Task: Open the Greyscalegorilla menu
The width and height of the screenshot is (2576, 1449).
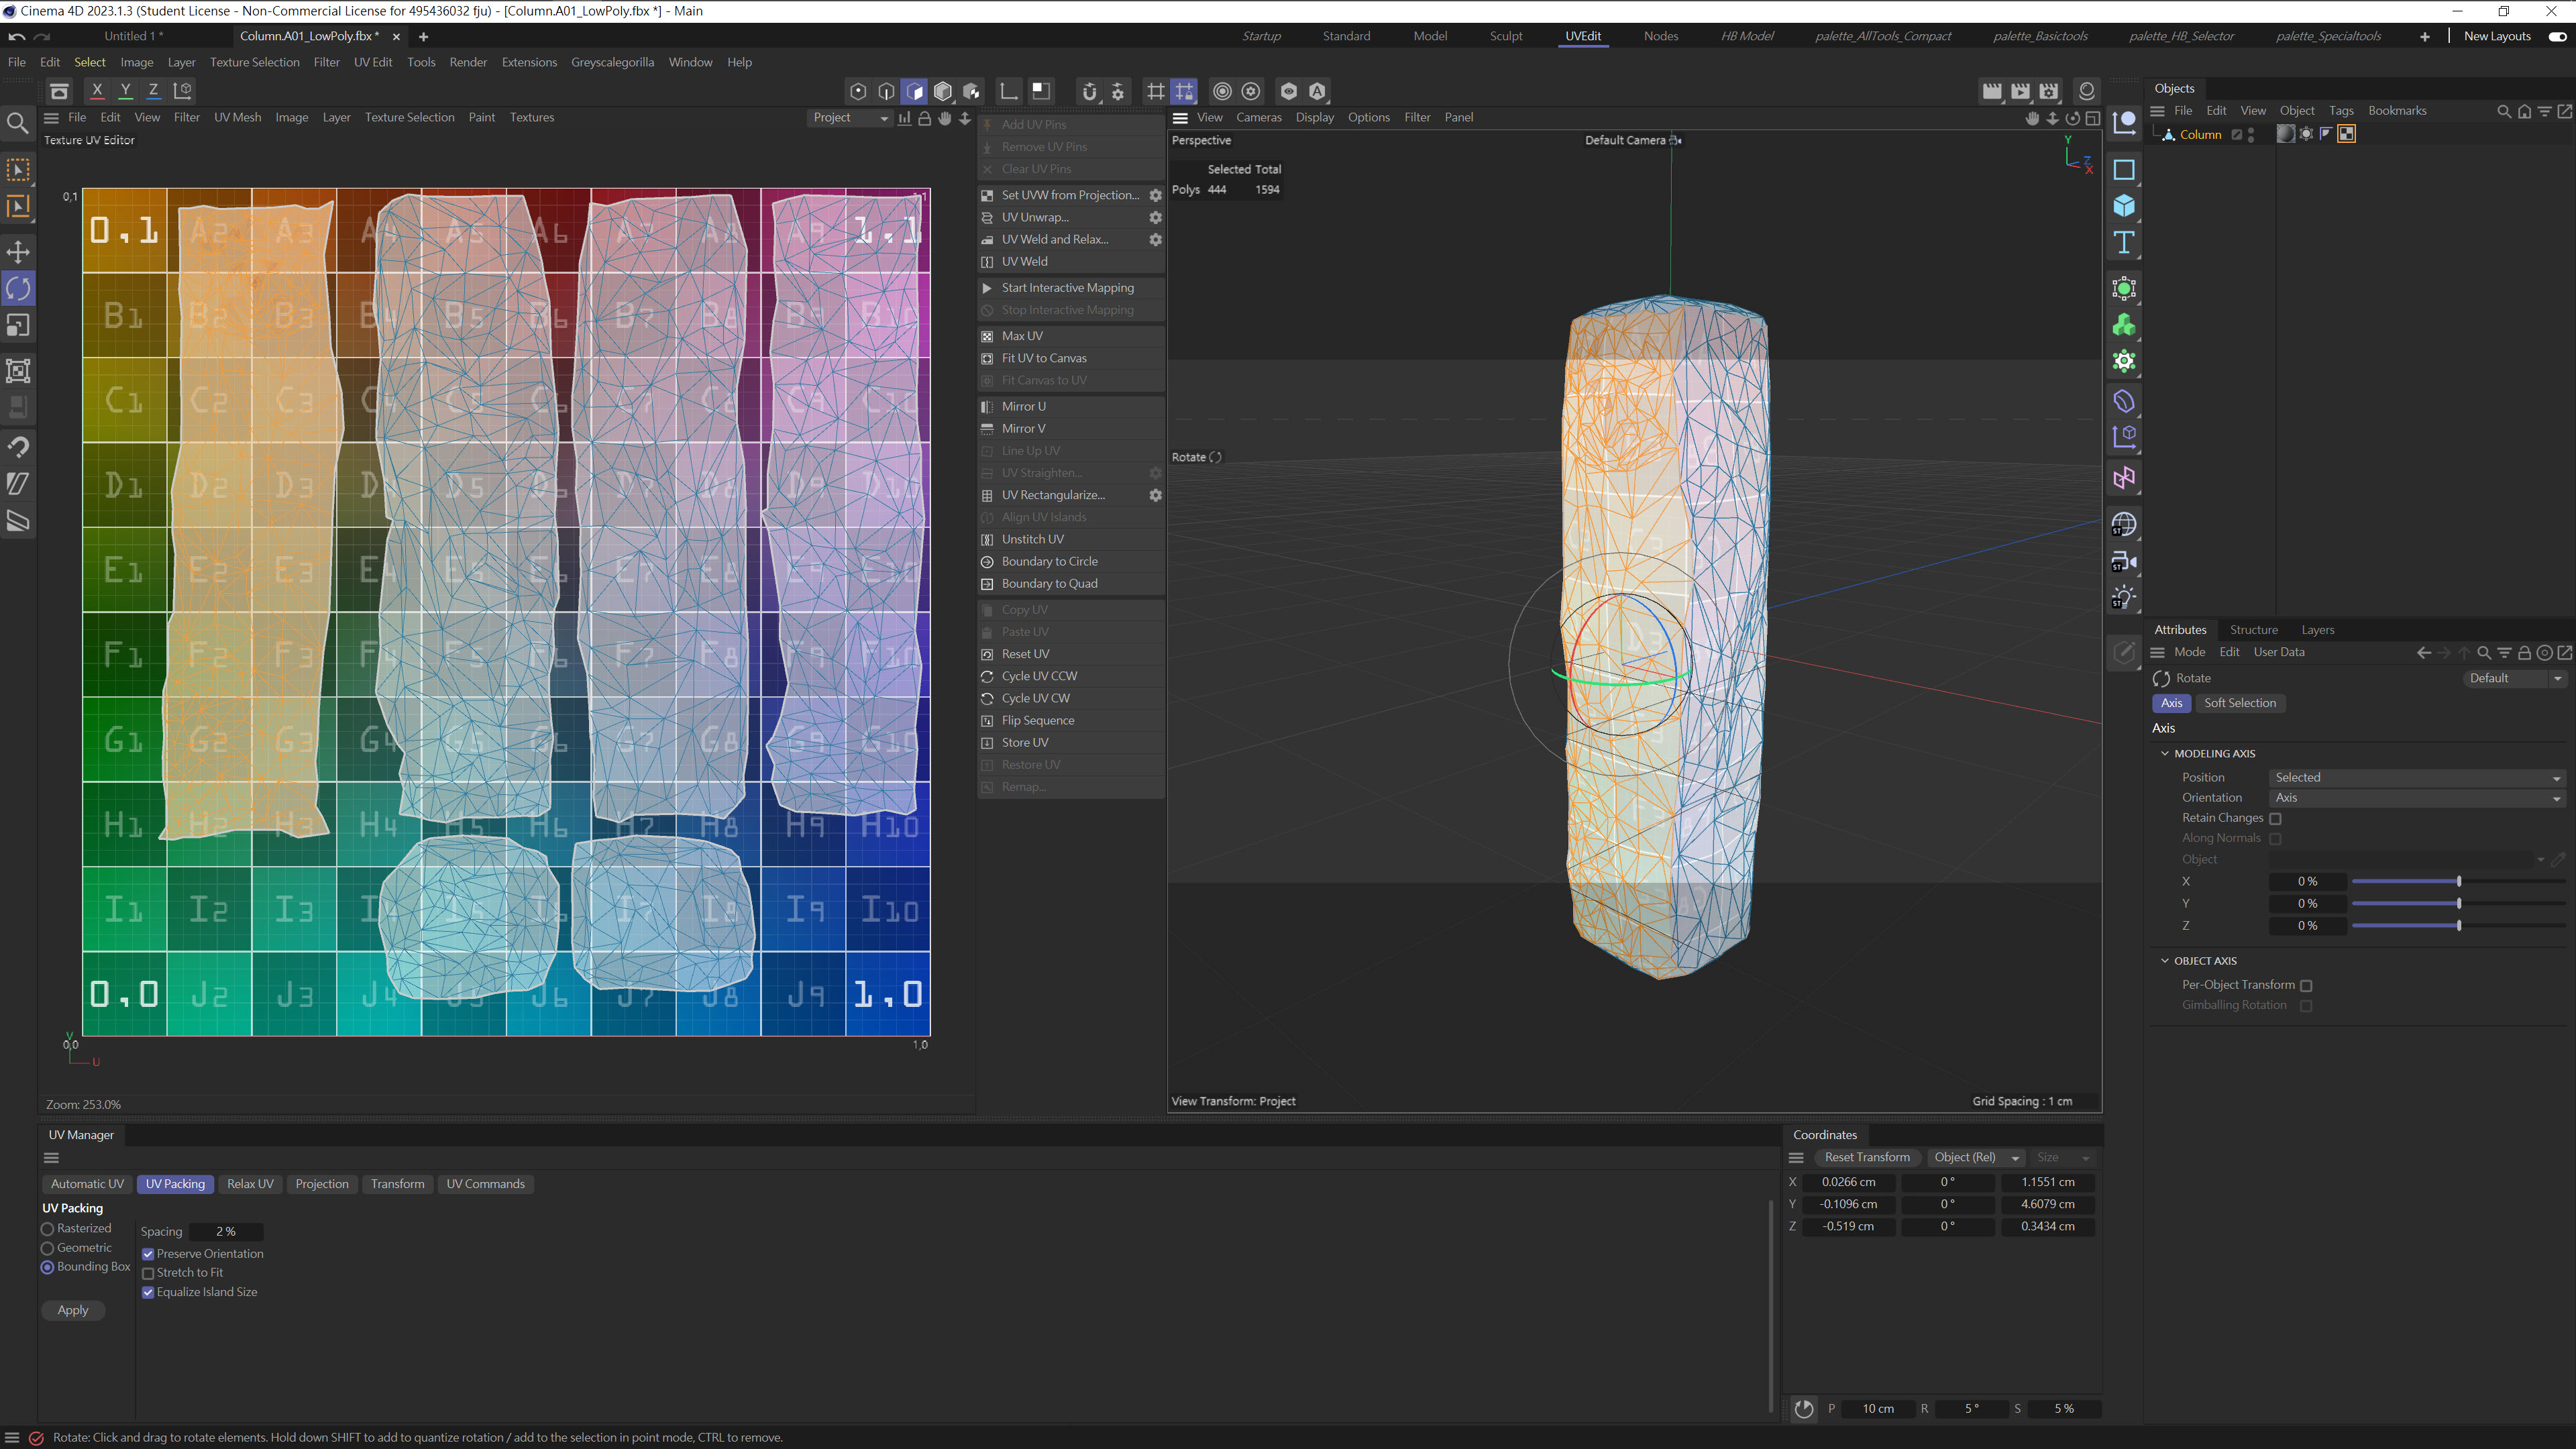Action: (612, 62)
